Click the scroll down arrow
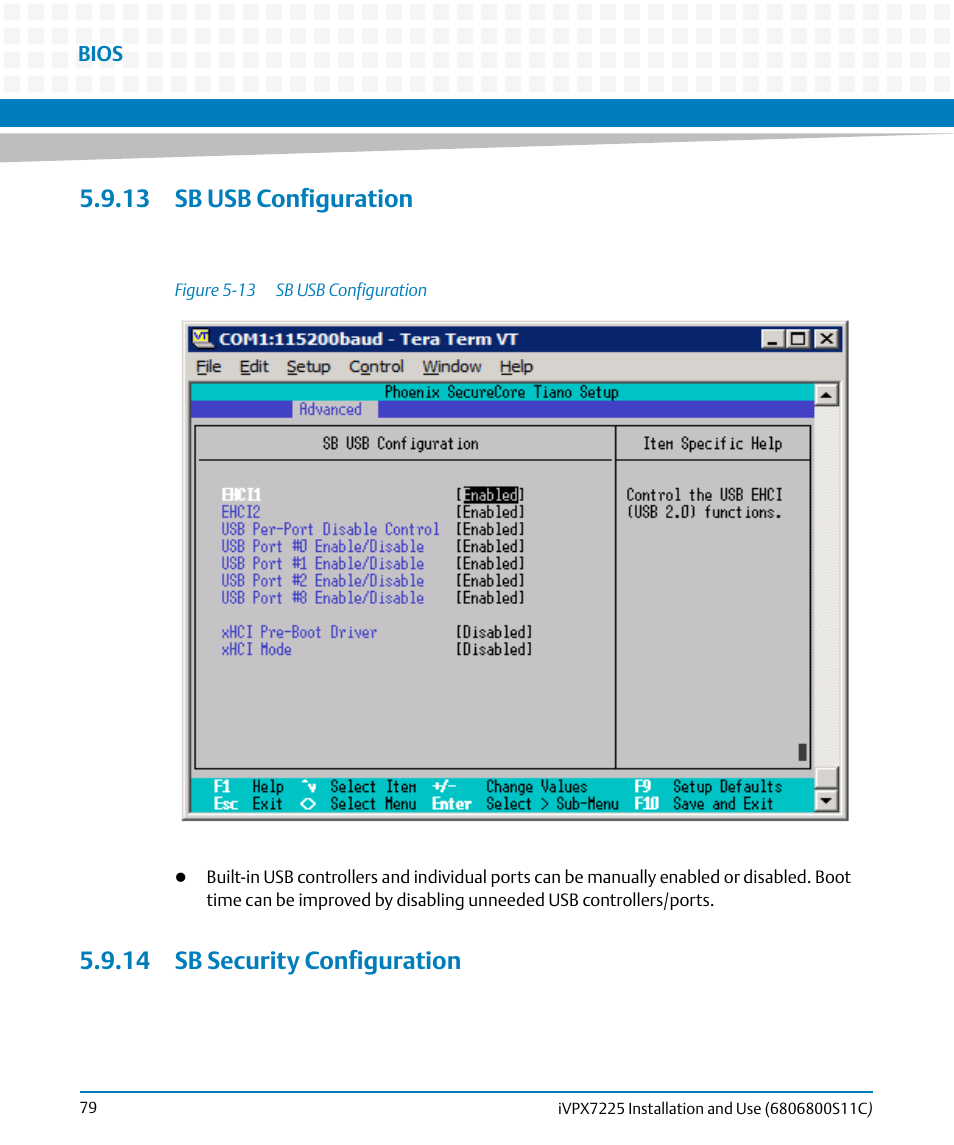The image size is (954, 1145). [x=827, y=801]
